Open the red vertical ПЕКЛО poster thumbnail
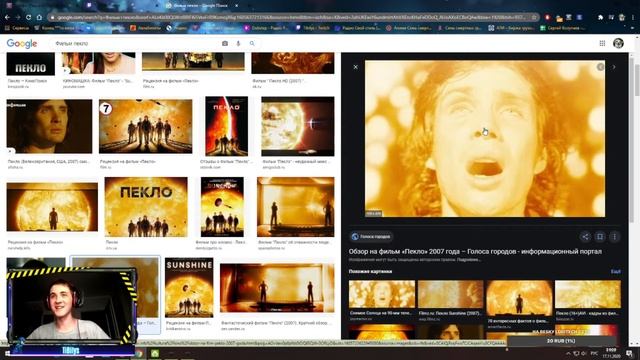This screenshot has width=640, height=360. click(x=227, y=126)
